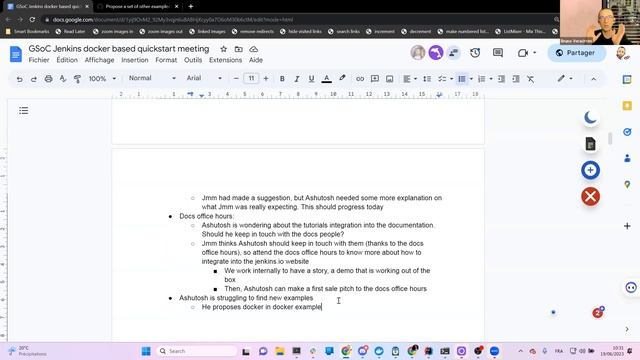Toggle the numbered list button
Screen dimensions: 640x360
coord(482,79)
